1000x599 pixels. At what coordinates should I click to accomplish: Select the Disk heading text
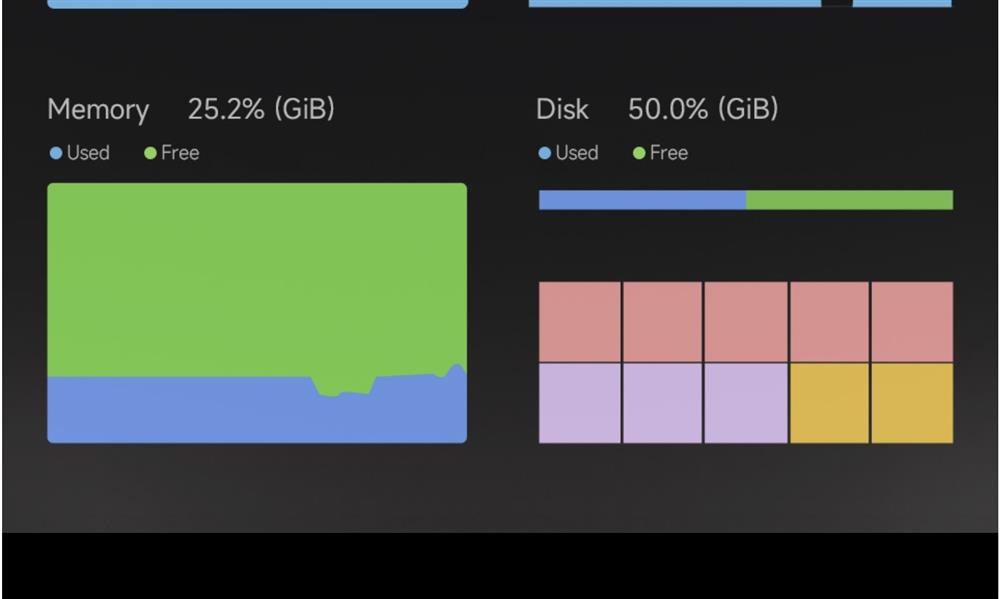tap(562, 109)
